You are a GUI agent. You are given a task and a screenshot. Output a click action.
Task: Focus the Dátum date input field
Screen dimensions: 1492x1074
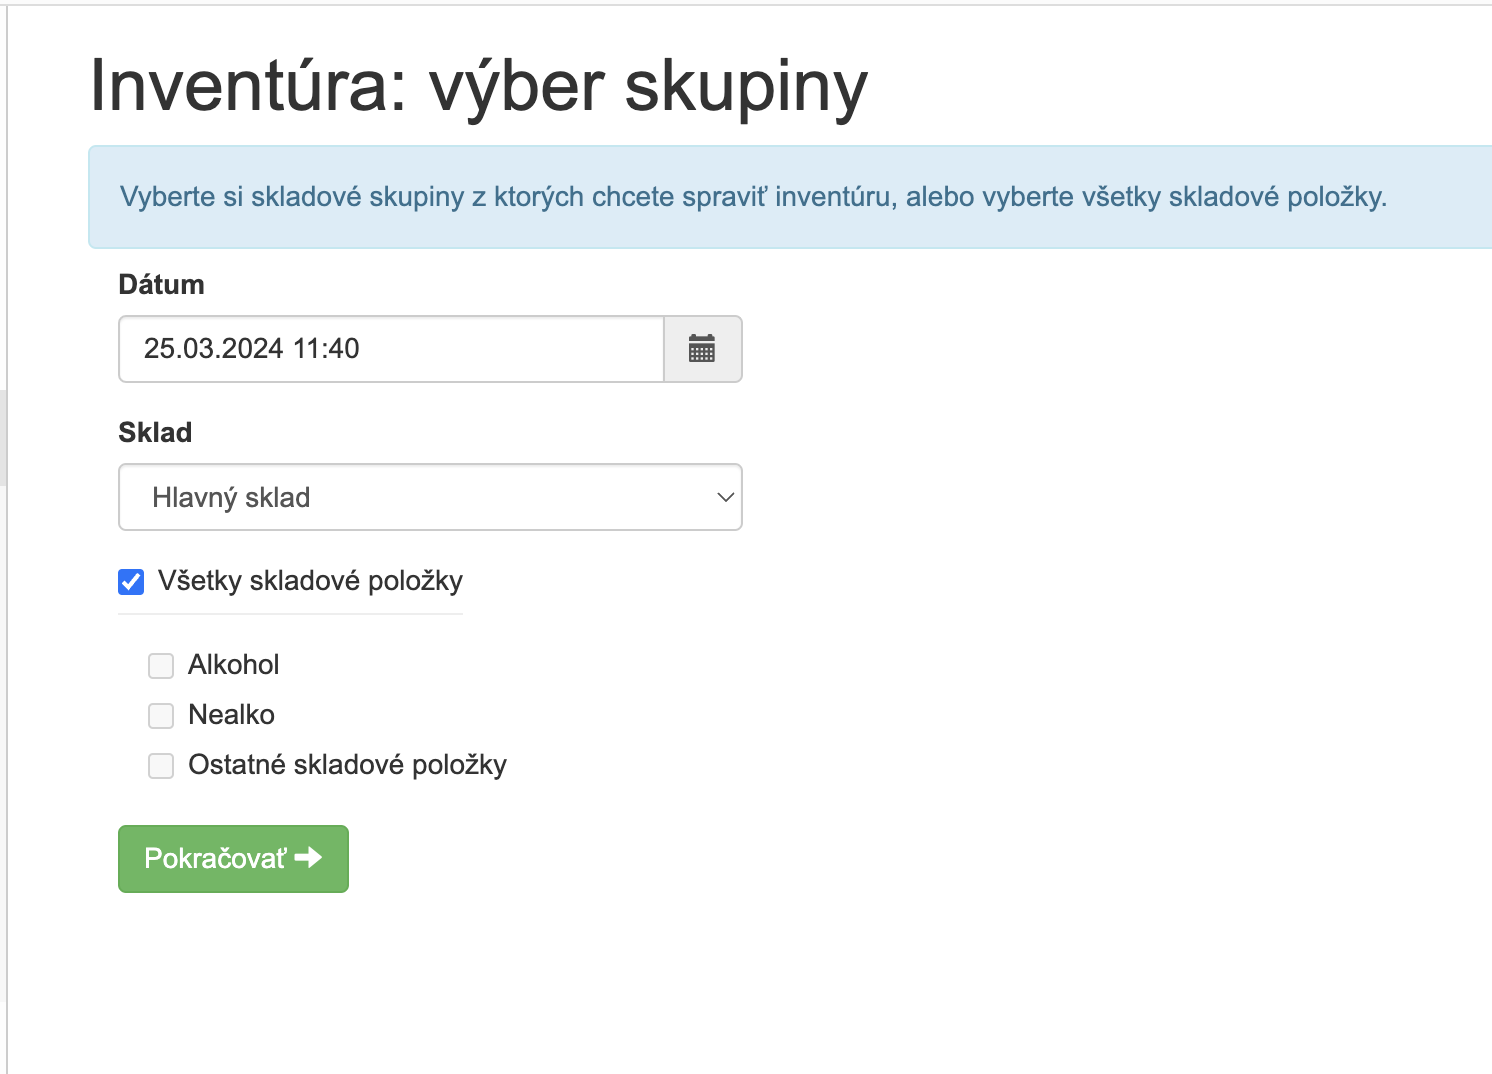click(x=391, y=349)
